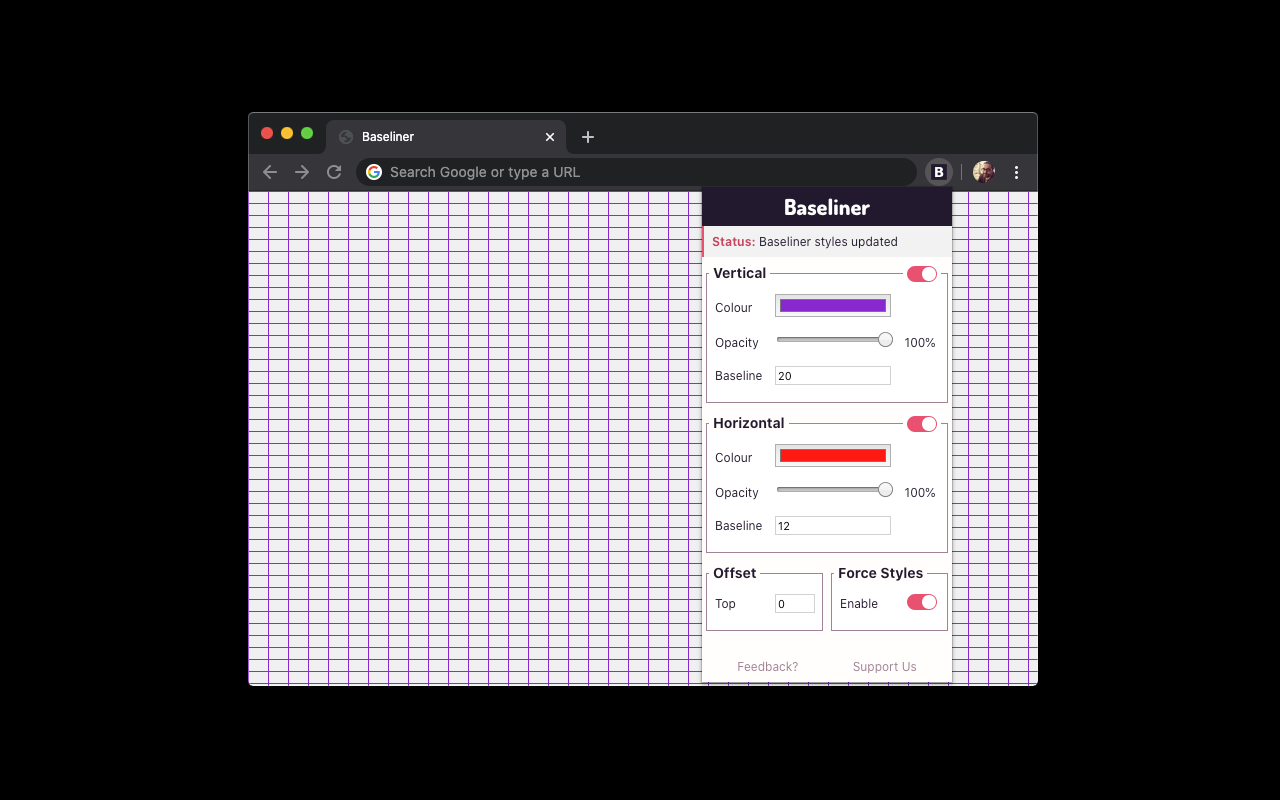The width and height of the screenshot is (1280, 800).
Task: Click the Horizontal opacity slider handle
Action: [x=885, y=490]
